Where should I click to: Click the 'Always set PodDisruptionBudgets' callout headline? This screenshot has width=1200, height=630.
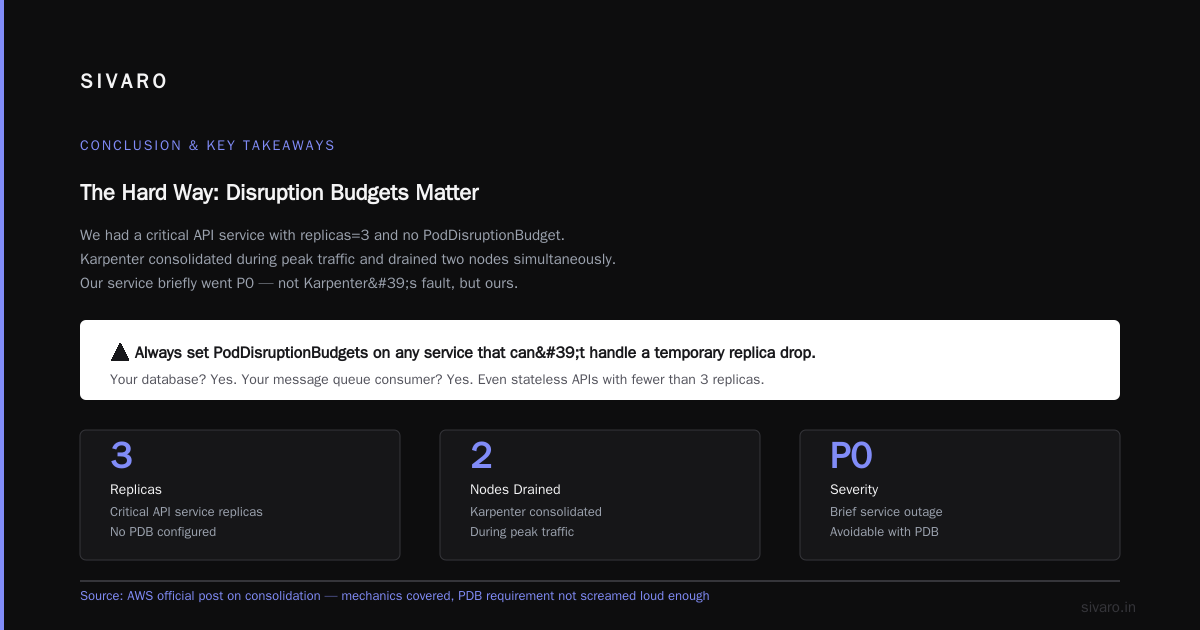475,352
